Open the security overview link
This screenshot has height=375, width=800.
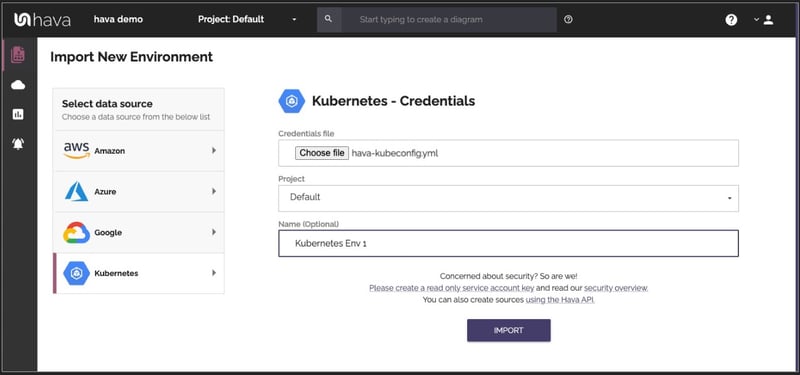click(616, 288)
